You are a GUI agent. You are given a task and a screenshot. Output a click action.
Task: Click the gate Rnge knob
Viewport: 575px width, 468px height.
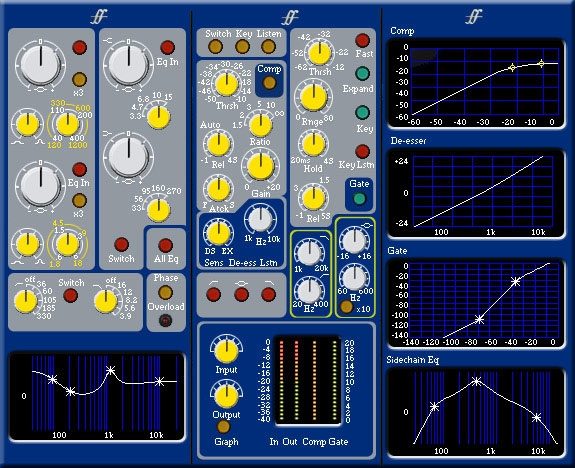(x=314, y=97)
